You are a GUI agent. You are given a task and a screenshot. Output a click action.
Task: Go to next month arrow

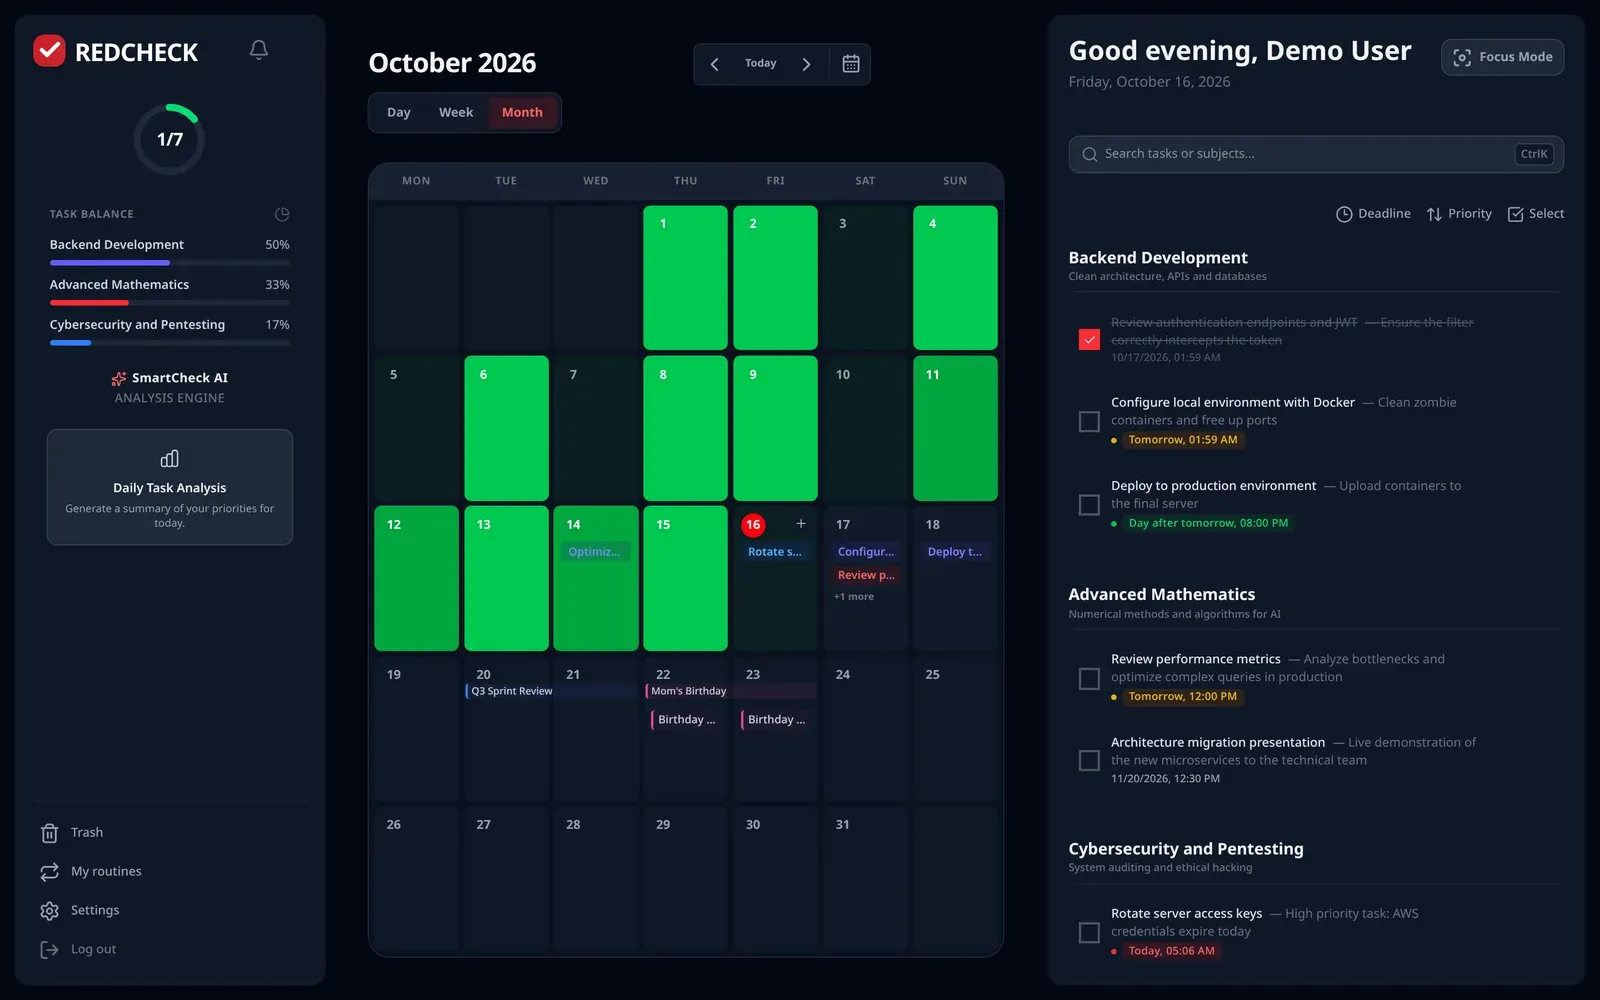[806, 64]
